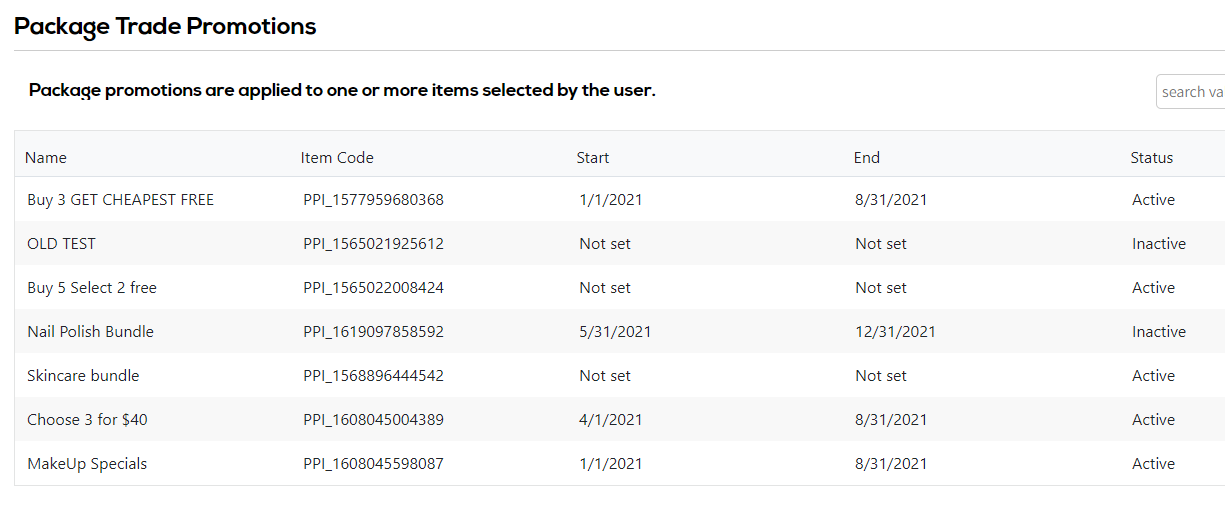Click the Package Trade Promotions heading

click(165, 26)
